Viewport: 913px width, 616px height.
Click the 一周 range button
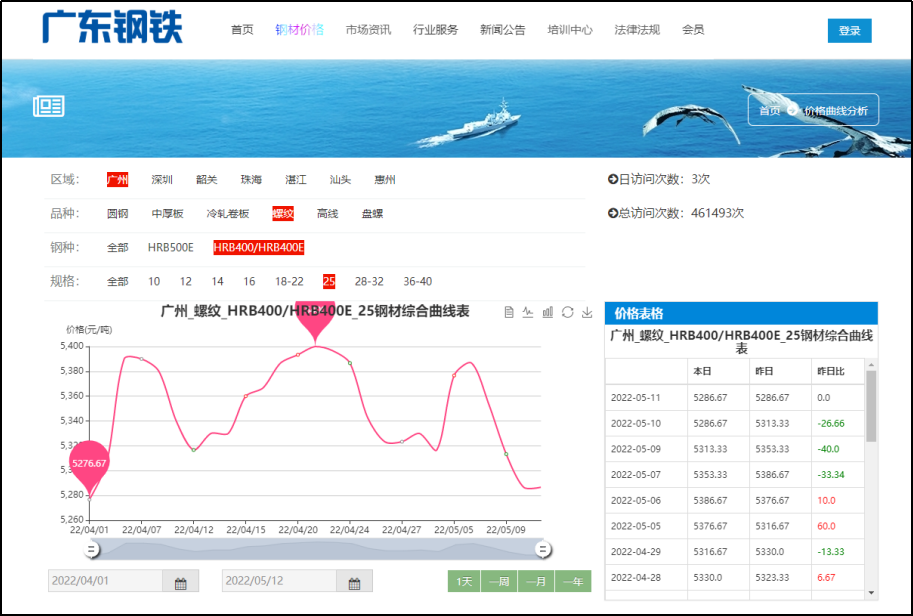click(500, 581)
